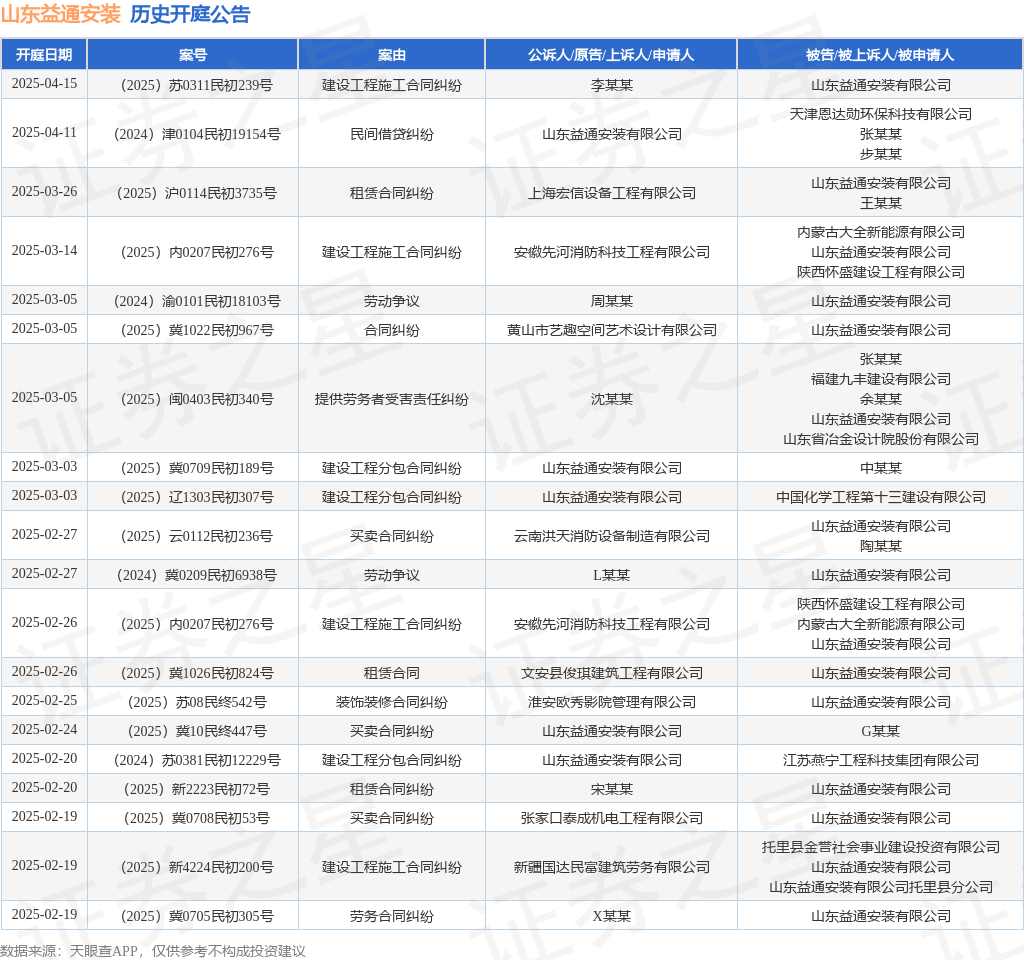Click 提供劳务者受害责任纠纷 case cause

[392, 399]
